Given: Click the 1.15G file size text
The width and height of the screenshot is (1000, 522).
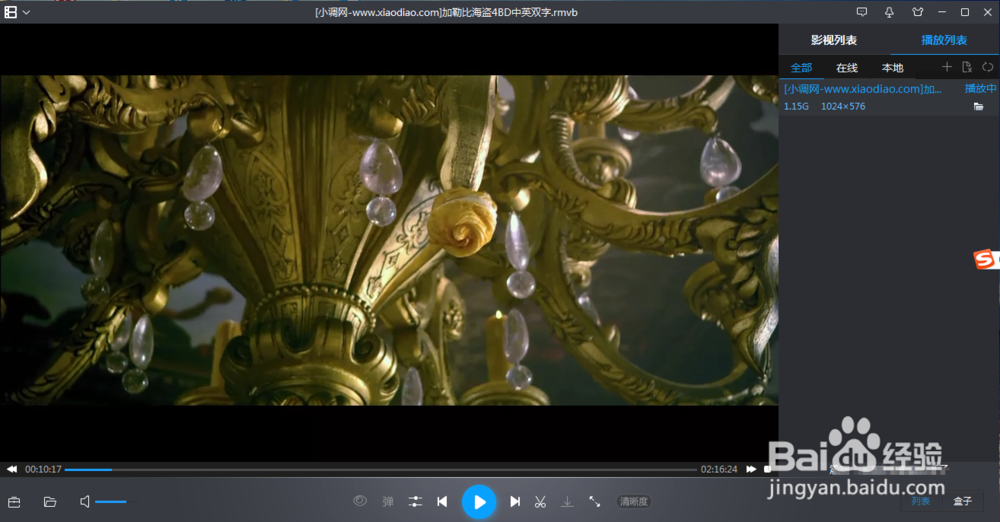Looking at the screenshot, I should click(796, 107).
